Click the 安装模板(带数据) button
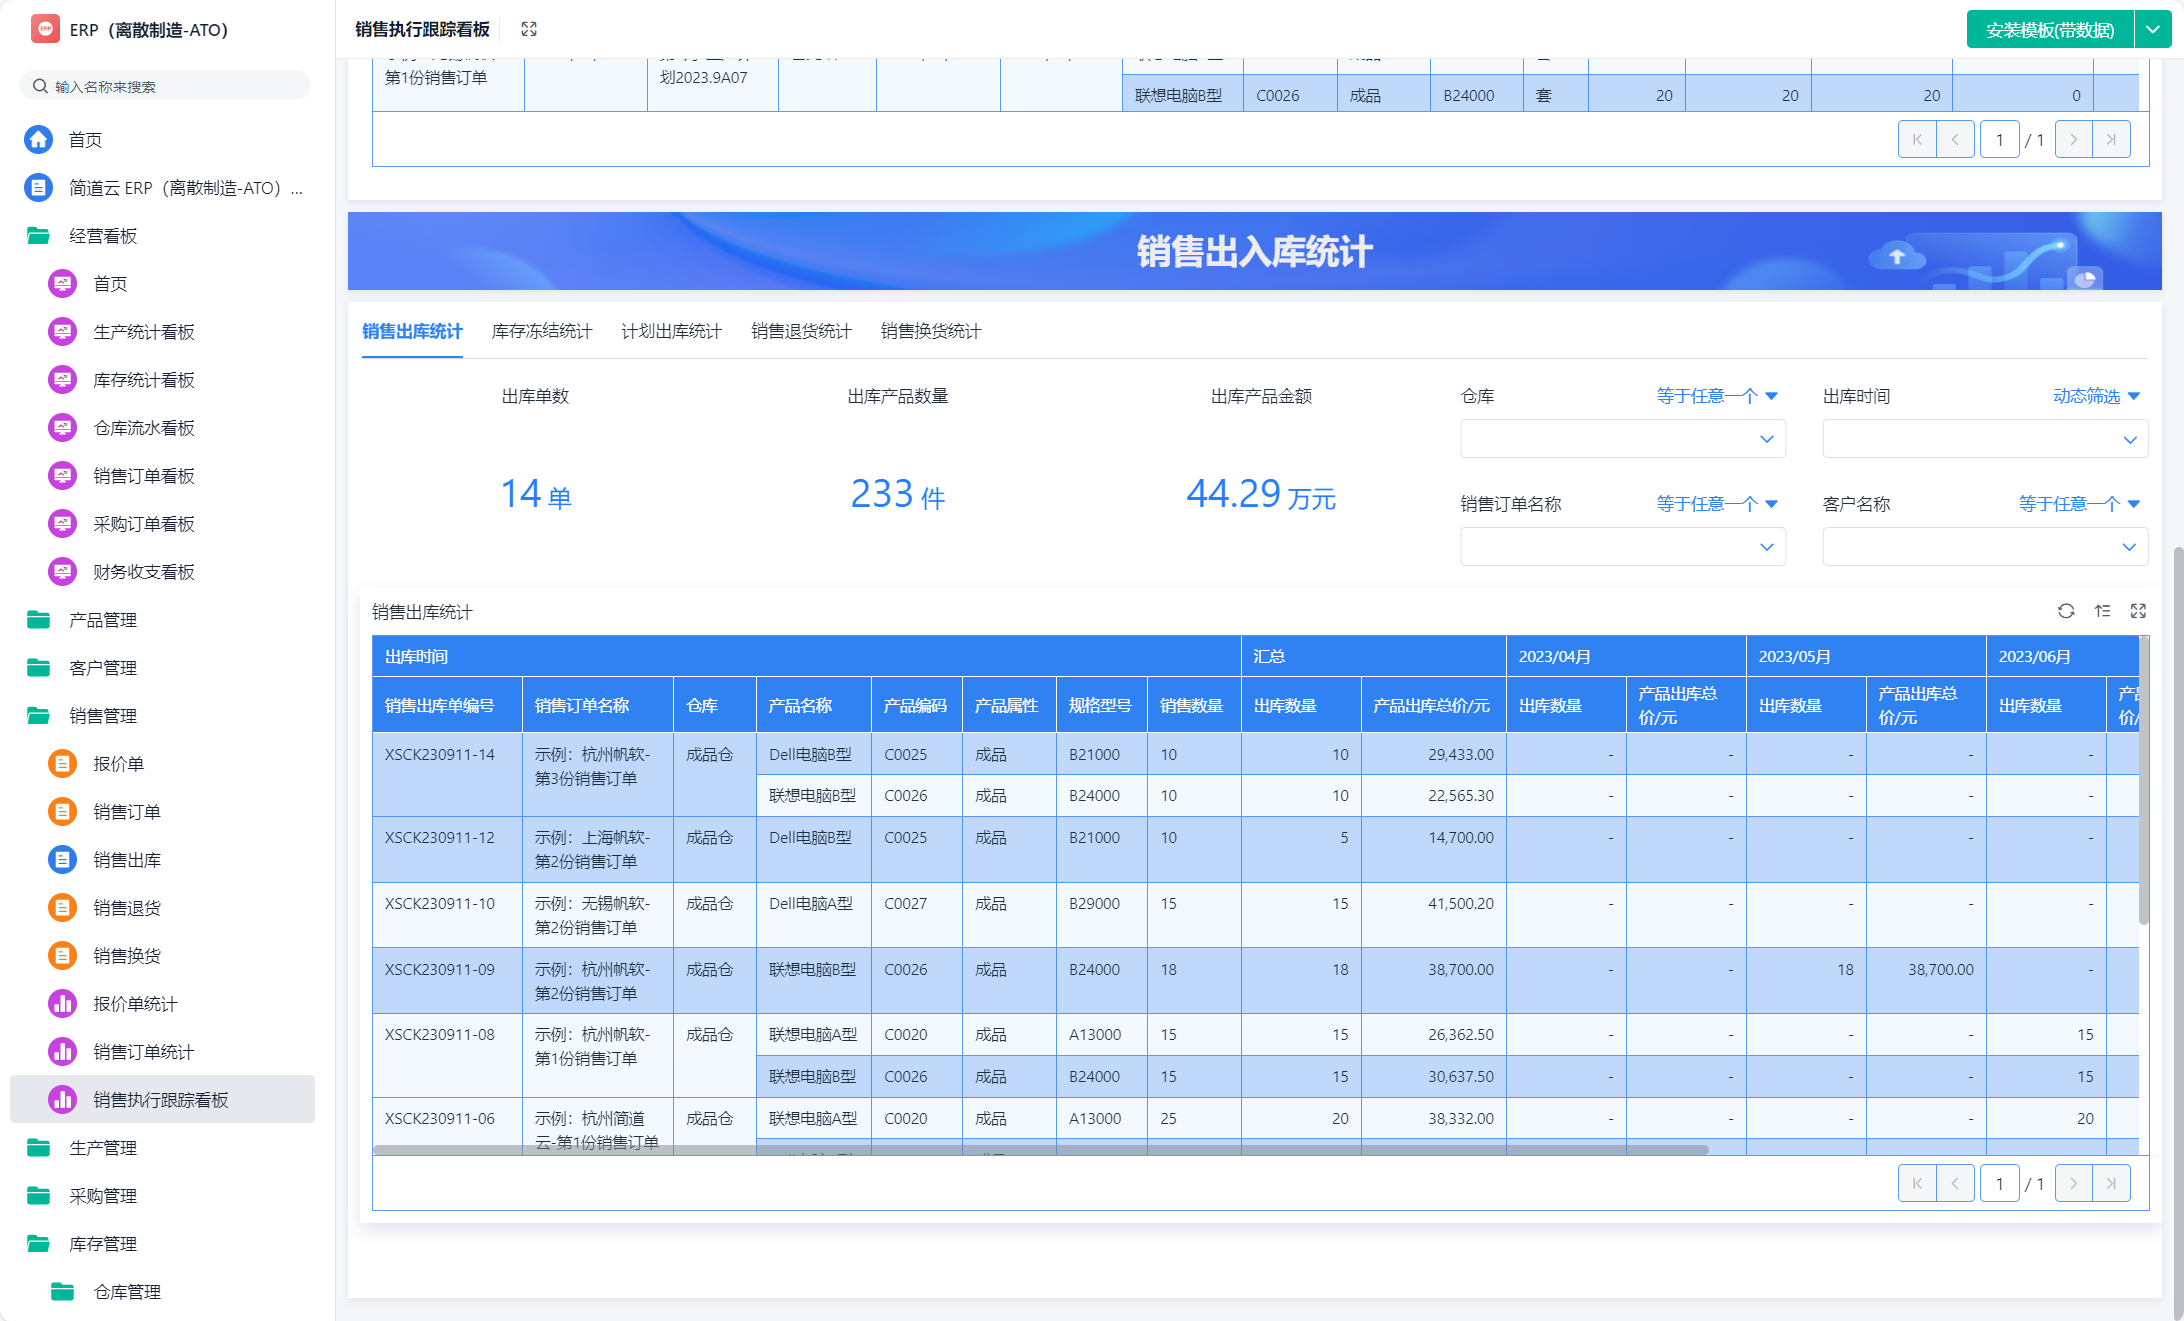This screenshot has height=1321, width=2184. coord(2050,29)
